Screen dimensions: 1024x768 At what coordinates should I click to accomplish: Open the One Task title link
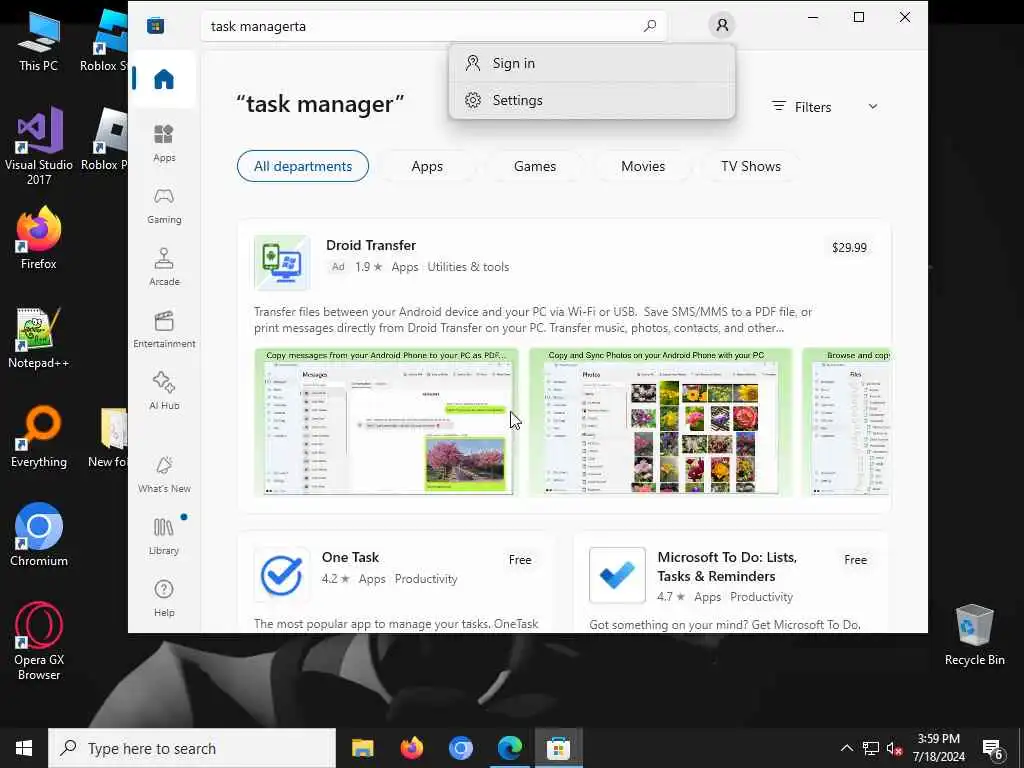coord(350,557)
